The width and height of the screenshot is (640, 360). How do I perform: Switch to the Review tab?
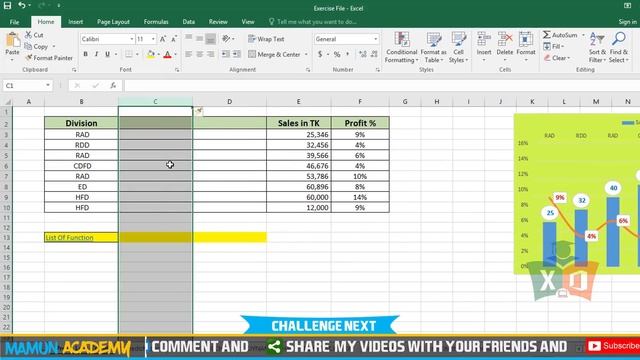pos(218,22)
